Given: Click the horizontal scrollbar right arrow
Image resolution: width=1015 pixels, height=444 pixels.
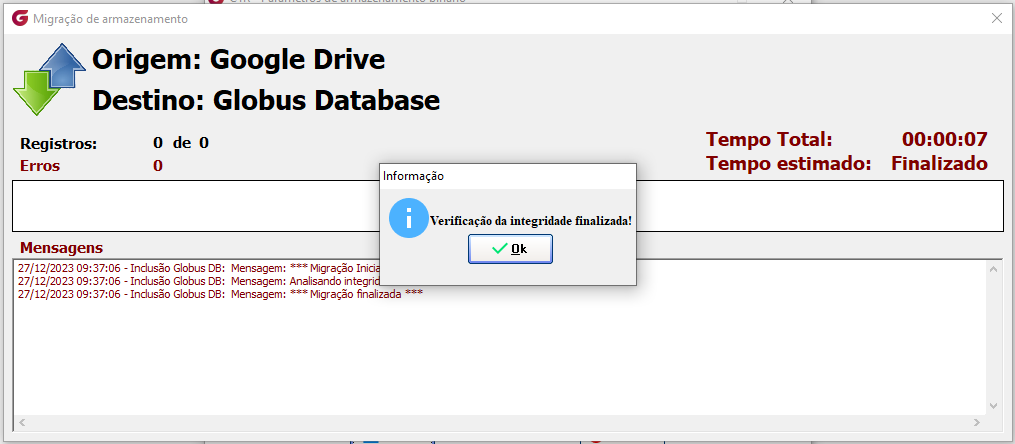Looking at the screenshot, I should tap(977, 422).
